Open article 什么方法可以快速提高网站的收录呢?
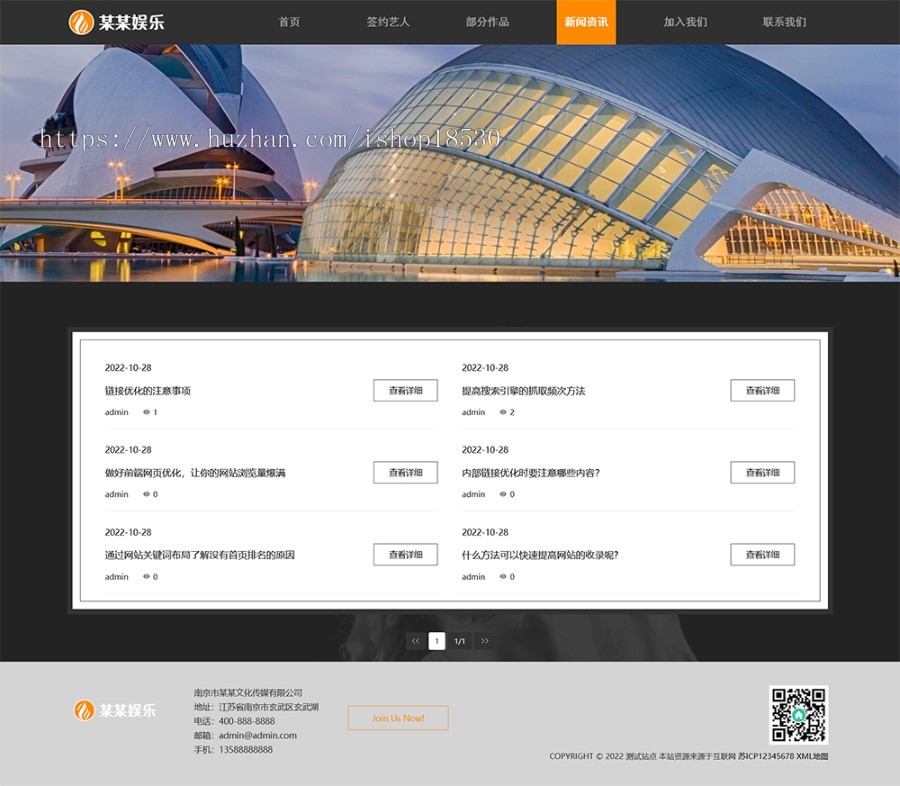This screenshot has width=900, height=786. 540,555
